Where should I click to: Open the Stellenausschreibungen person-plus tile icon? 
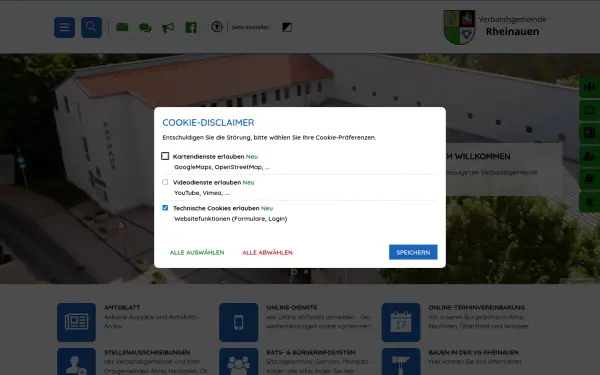click(x=77, y=362)
